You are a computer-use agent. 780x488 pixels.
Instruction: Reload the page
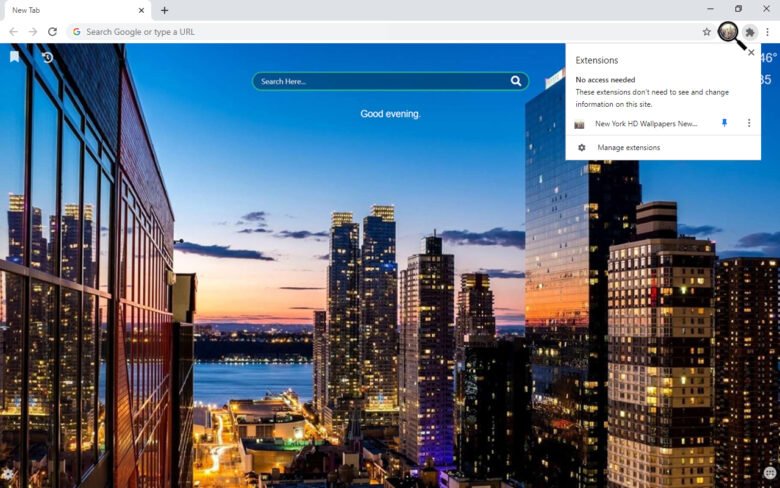[x=52, y=32]
